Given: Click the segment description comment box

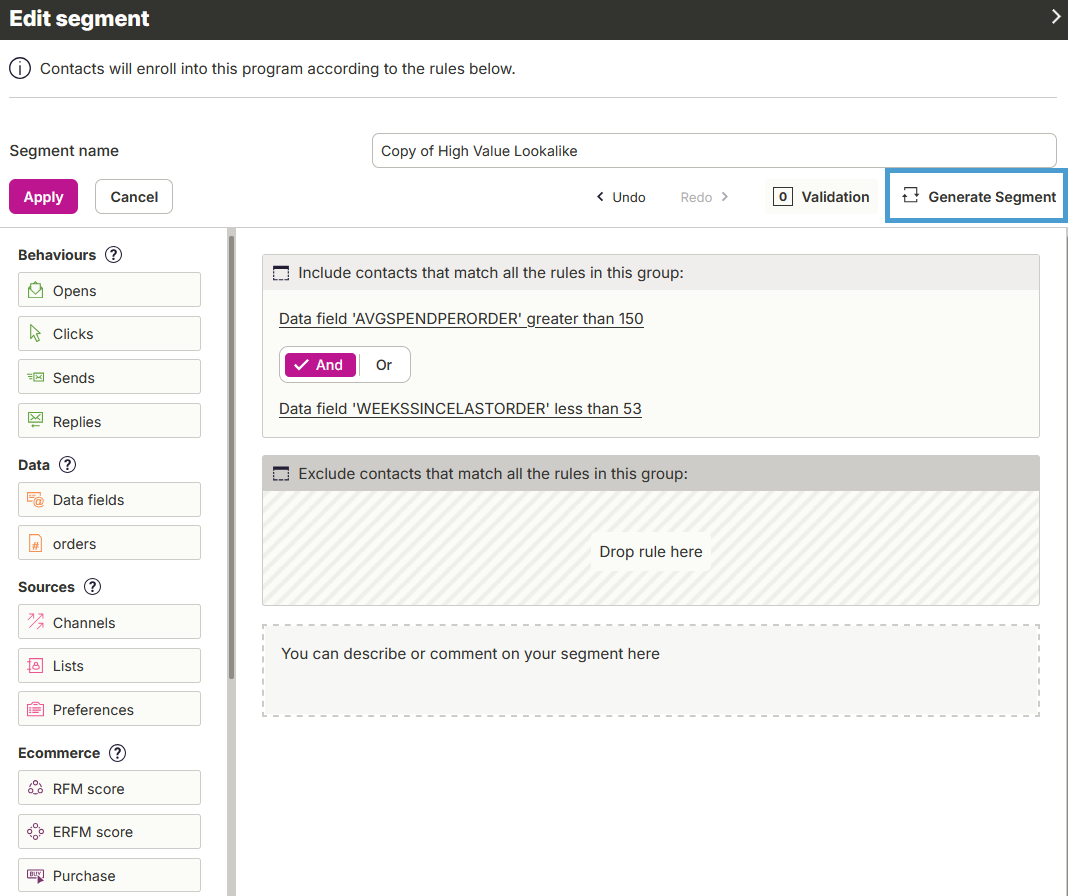Looking at the screenshot, I should [650, 670].
